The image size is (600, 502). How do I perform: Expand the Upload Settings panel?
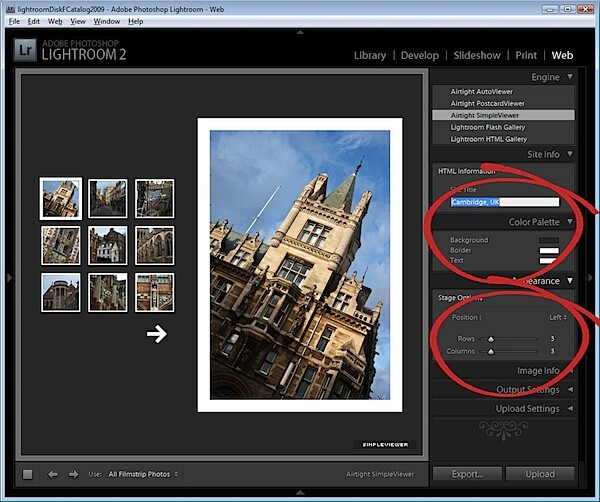point(570,408)
